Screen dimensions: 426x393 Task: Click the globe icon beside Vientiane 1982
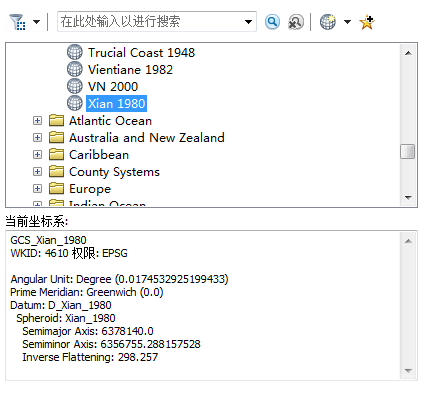pyautogui.click(x=75, y=69)
